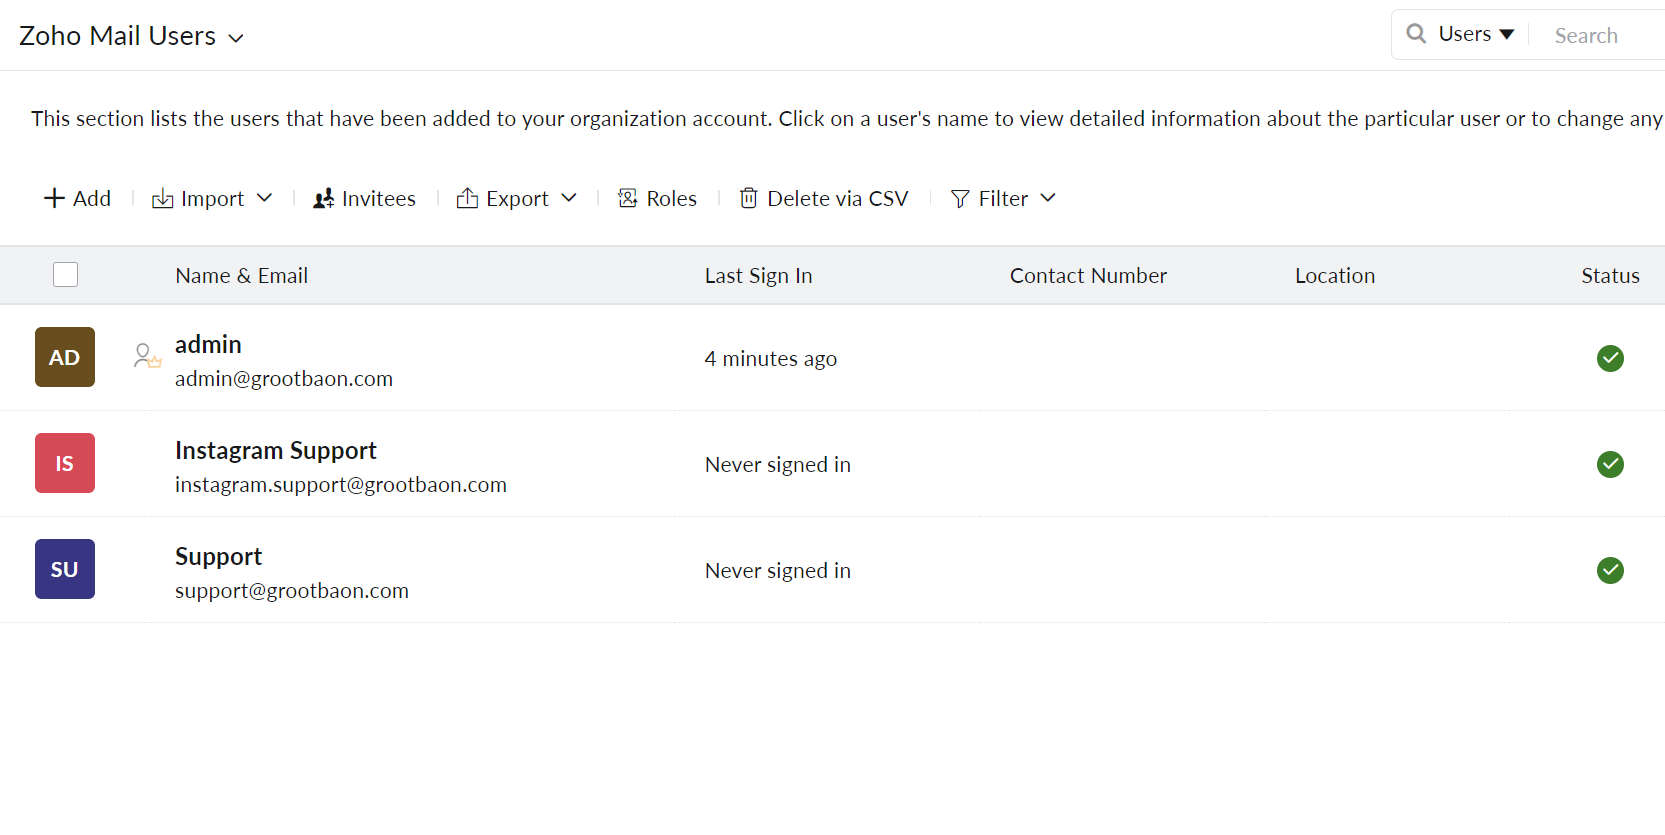Open the admin user name
This screenshot has height=835, width=1665.
click(x=208, y=344)
